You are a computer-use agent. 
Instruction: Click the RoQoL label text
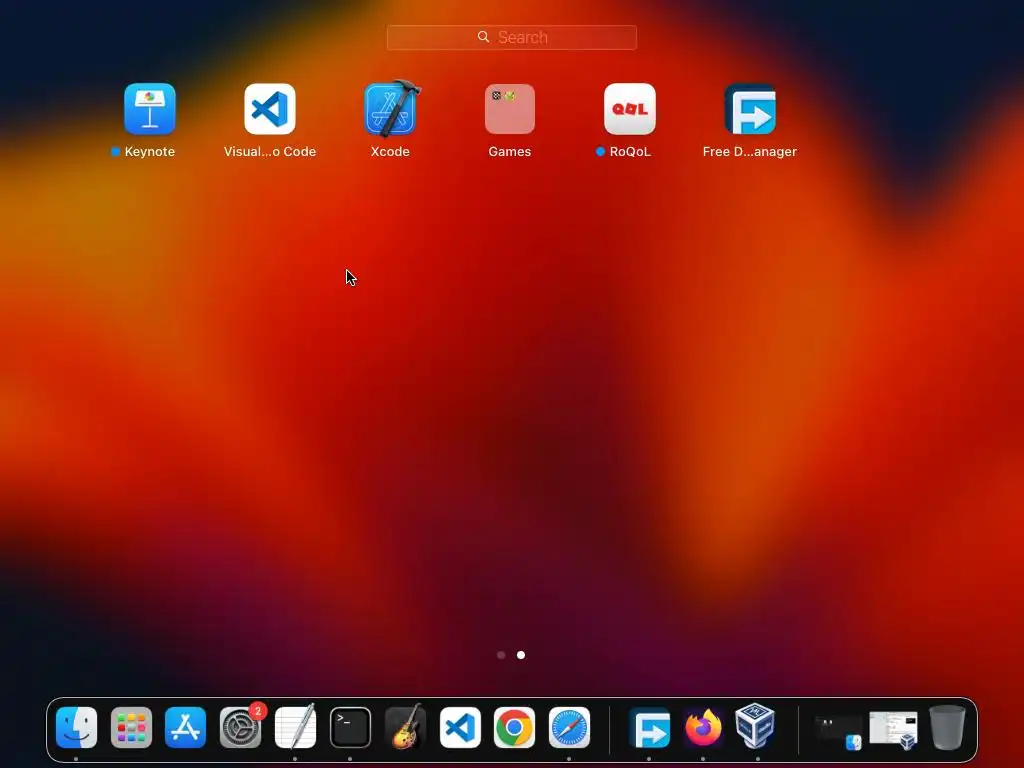point(630,152)
